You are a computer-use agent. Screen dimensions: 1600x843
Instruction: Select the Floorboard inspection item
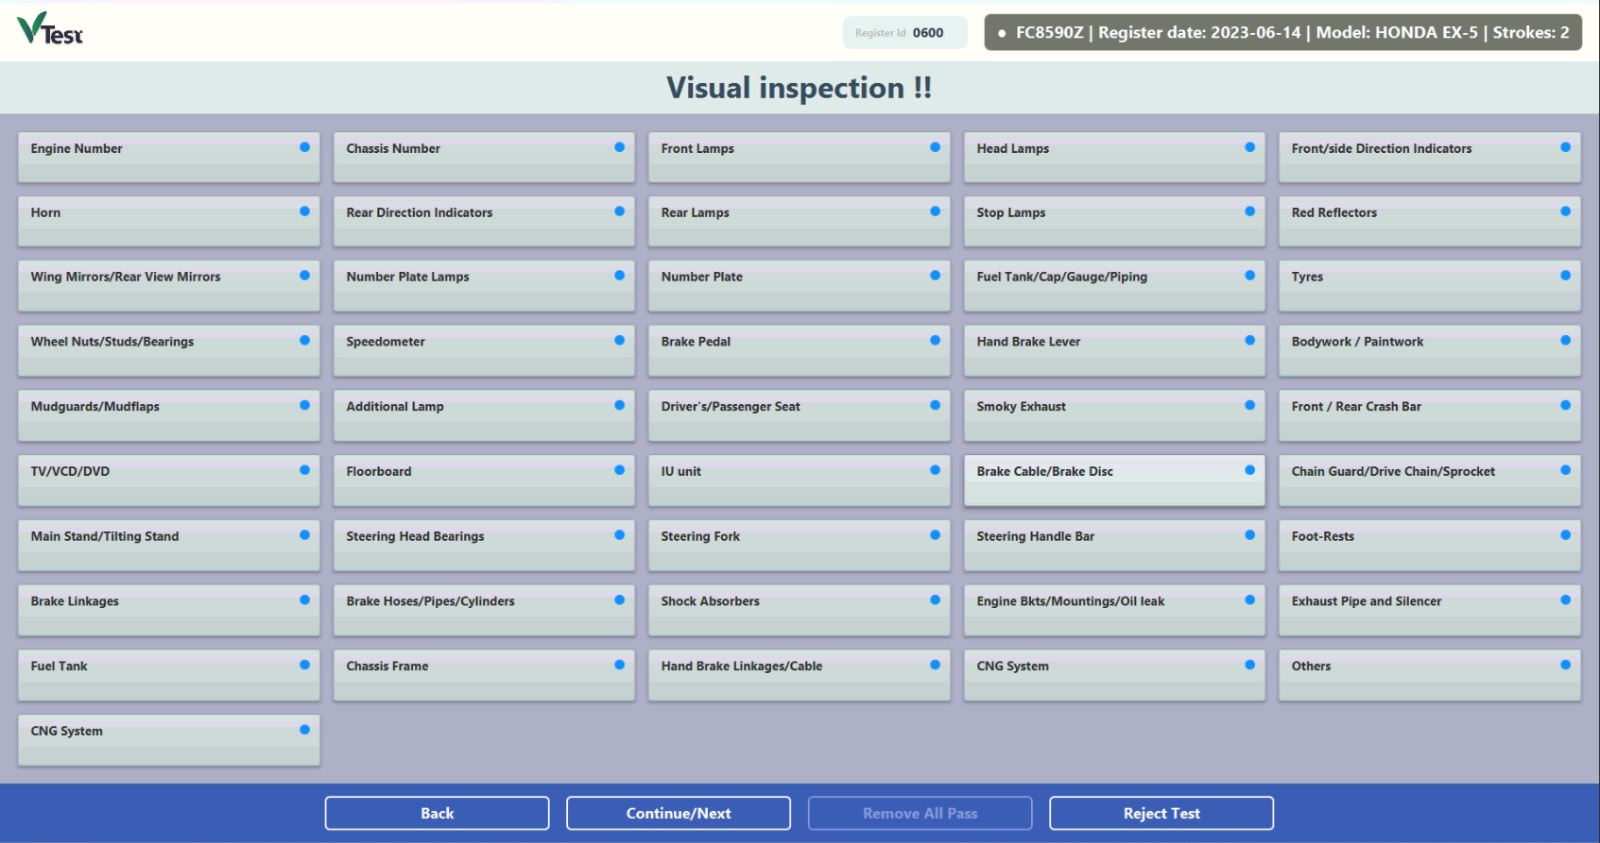point(484,481)
